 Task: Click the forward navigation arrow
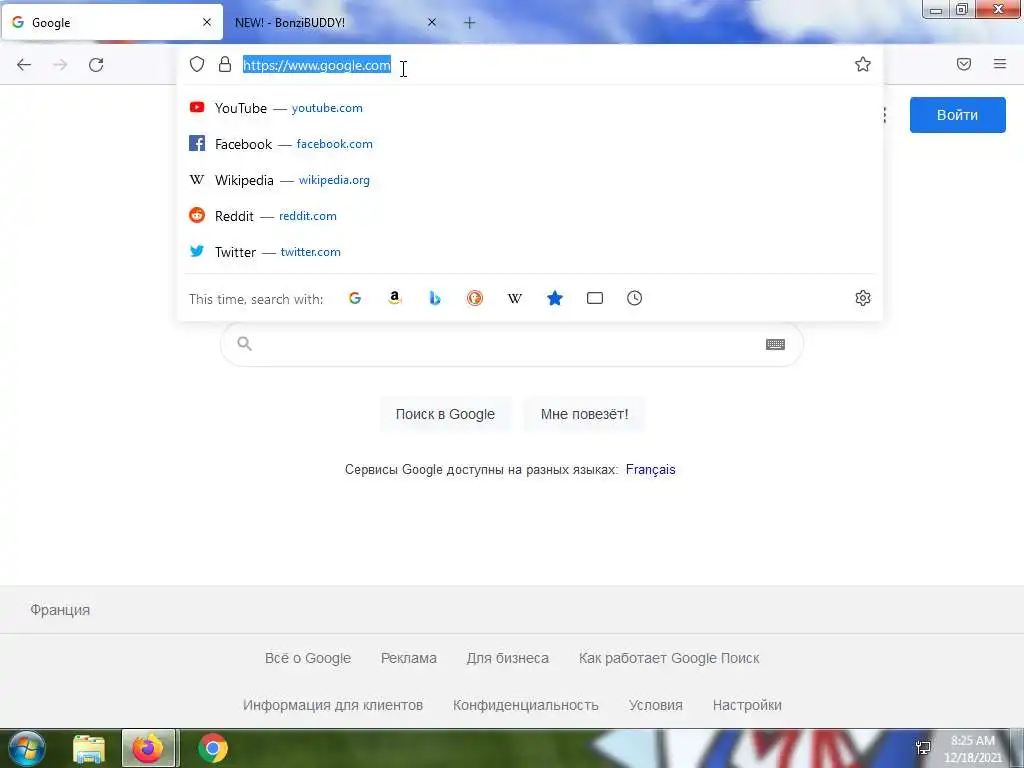point(60,65)
